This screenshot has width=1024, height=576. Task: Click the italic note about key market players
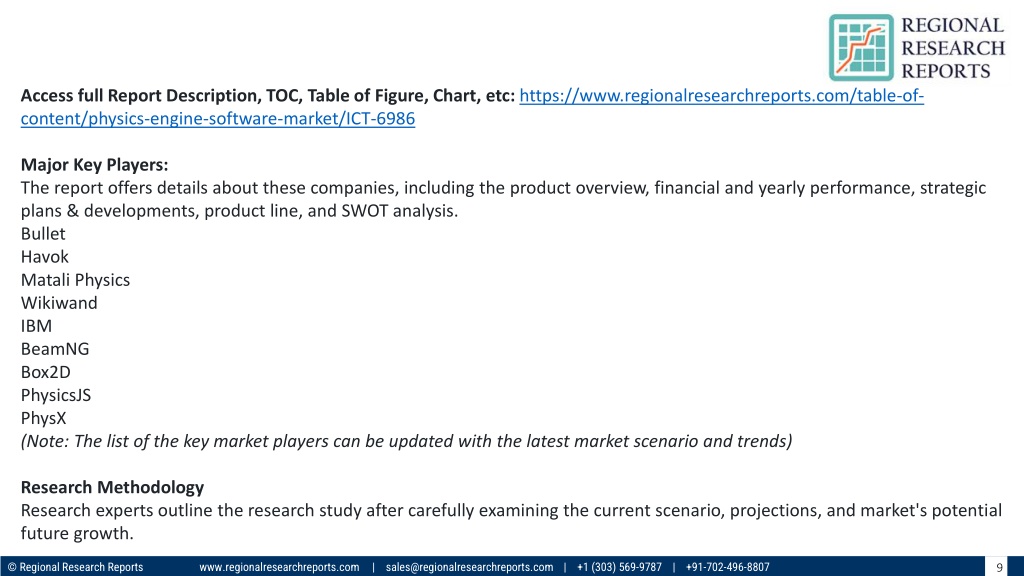point(406,441)
